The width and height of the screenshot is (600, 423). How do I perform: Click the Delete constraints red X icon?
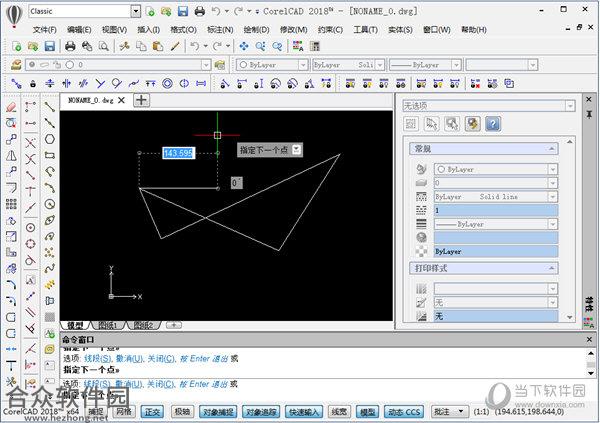coord(475,83)
